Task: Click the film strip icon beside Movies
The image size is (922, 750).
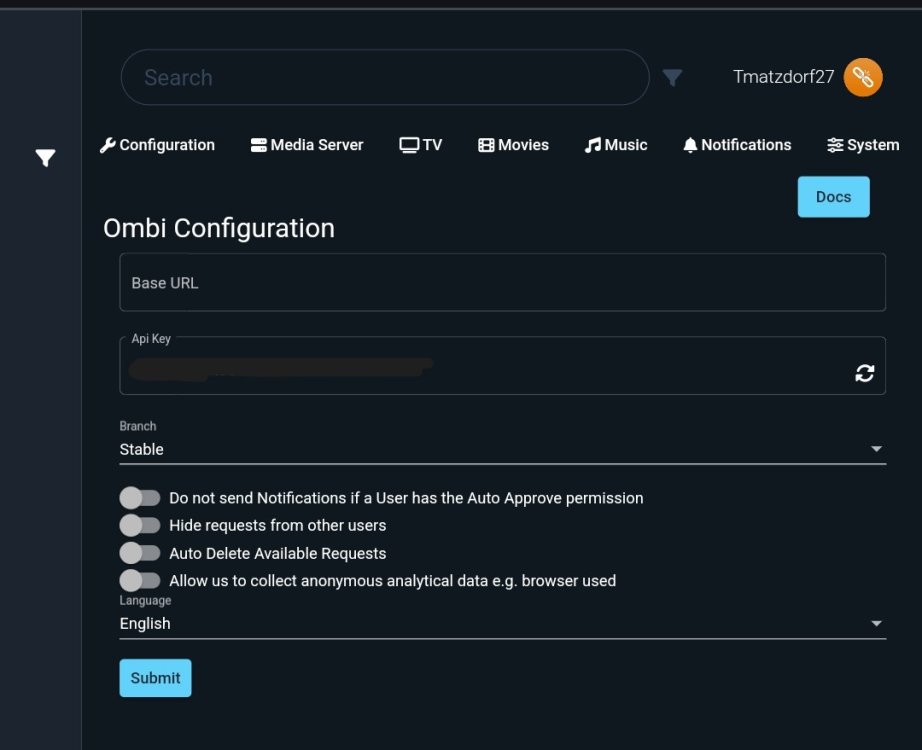Action: pos(486,145)
